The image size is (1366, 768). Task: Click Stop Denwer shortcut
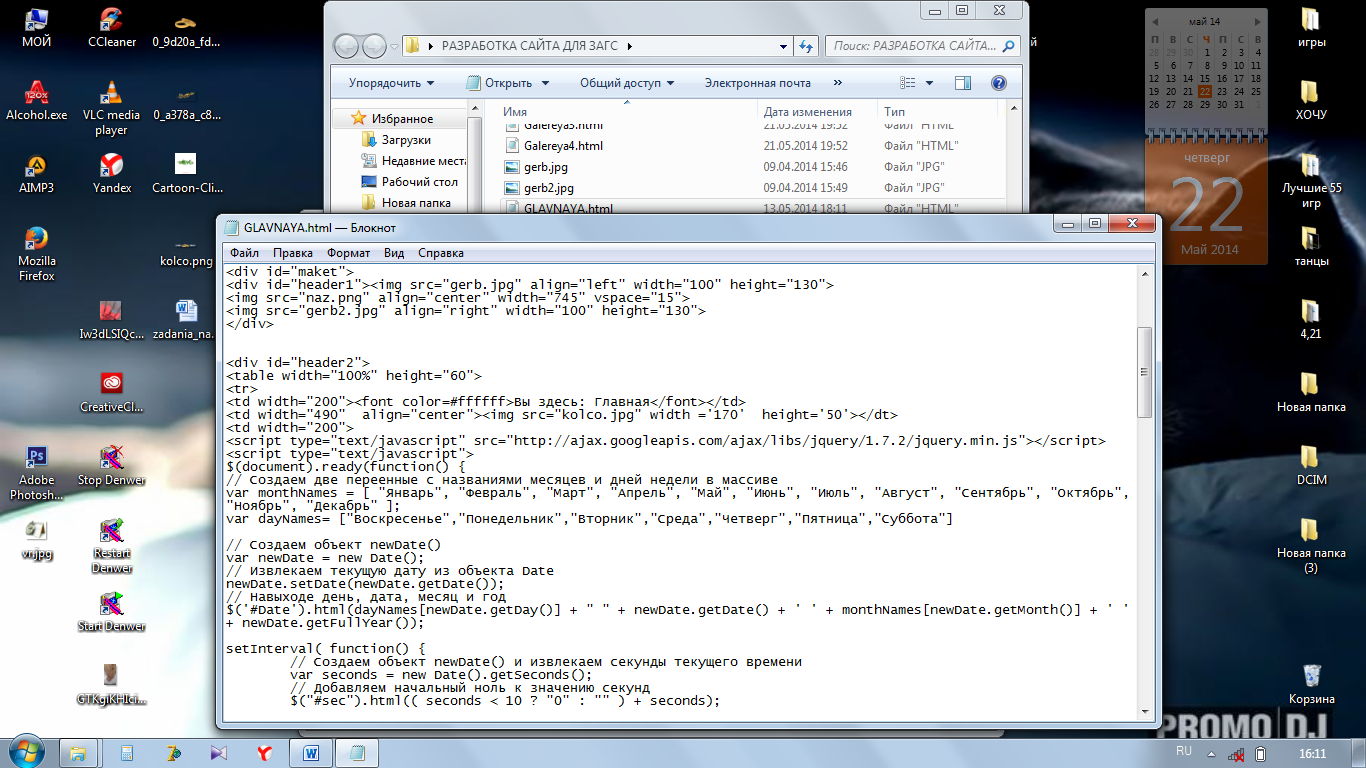111,466
